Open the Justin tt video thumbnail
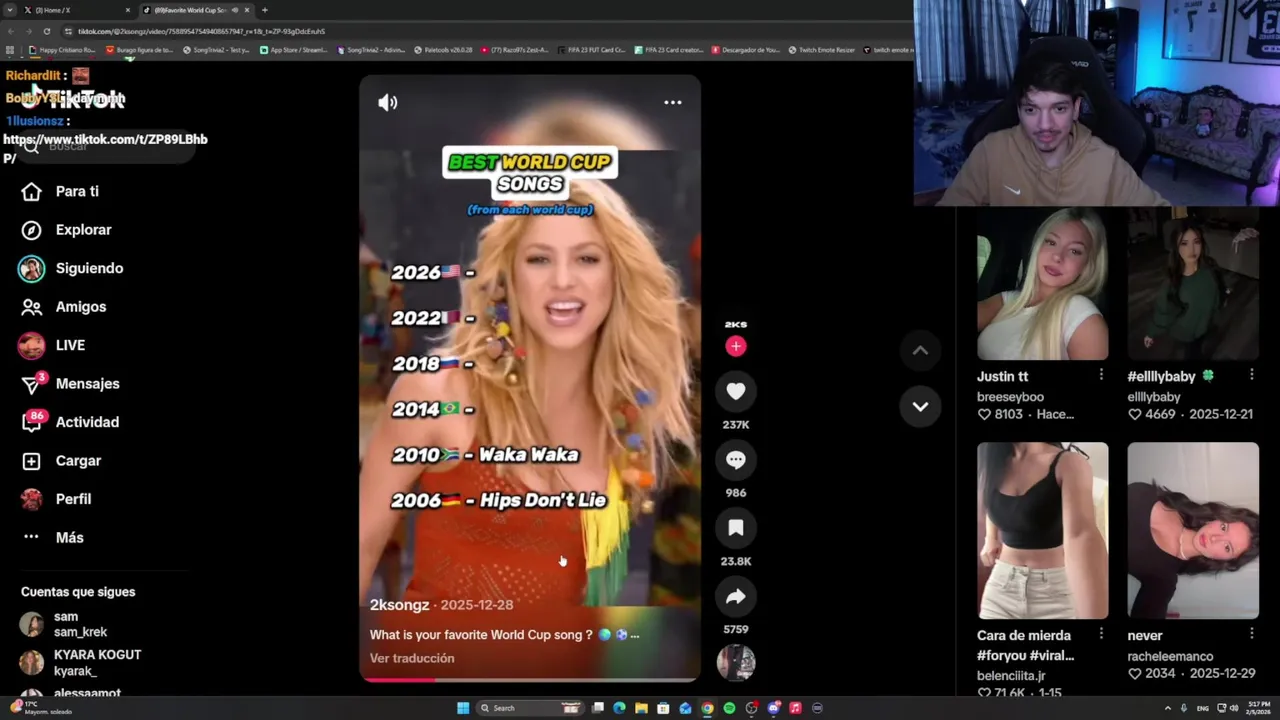Image resolution: width=1280 pixels, height=720 pixels. (1042, 284)
